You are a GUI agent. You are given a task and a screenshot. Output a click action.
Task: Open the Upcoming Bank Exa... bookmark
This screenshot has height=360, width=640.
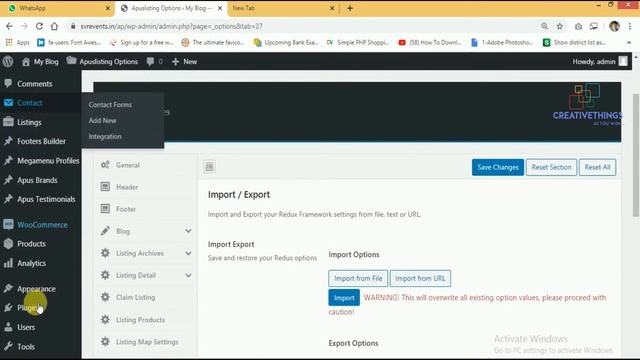[x=286, y=42]
